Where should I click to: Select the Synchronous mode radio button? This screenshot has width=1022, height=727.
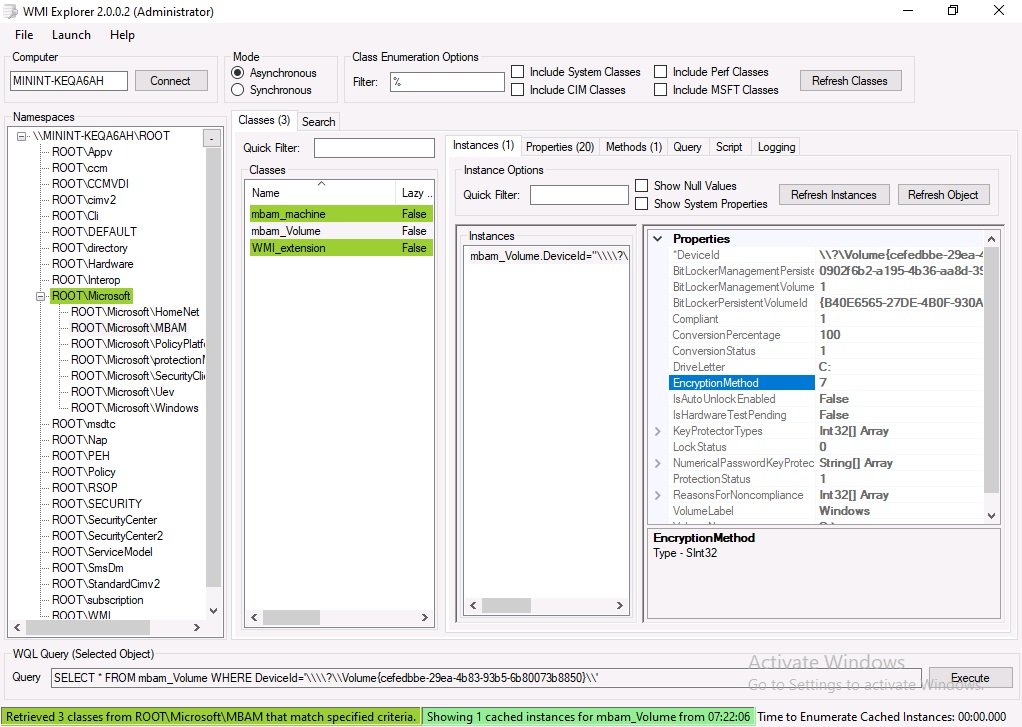pos(238,89)
